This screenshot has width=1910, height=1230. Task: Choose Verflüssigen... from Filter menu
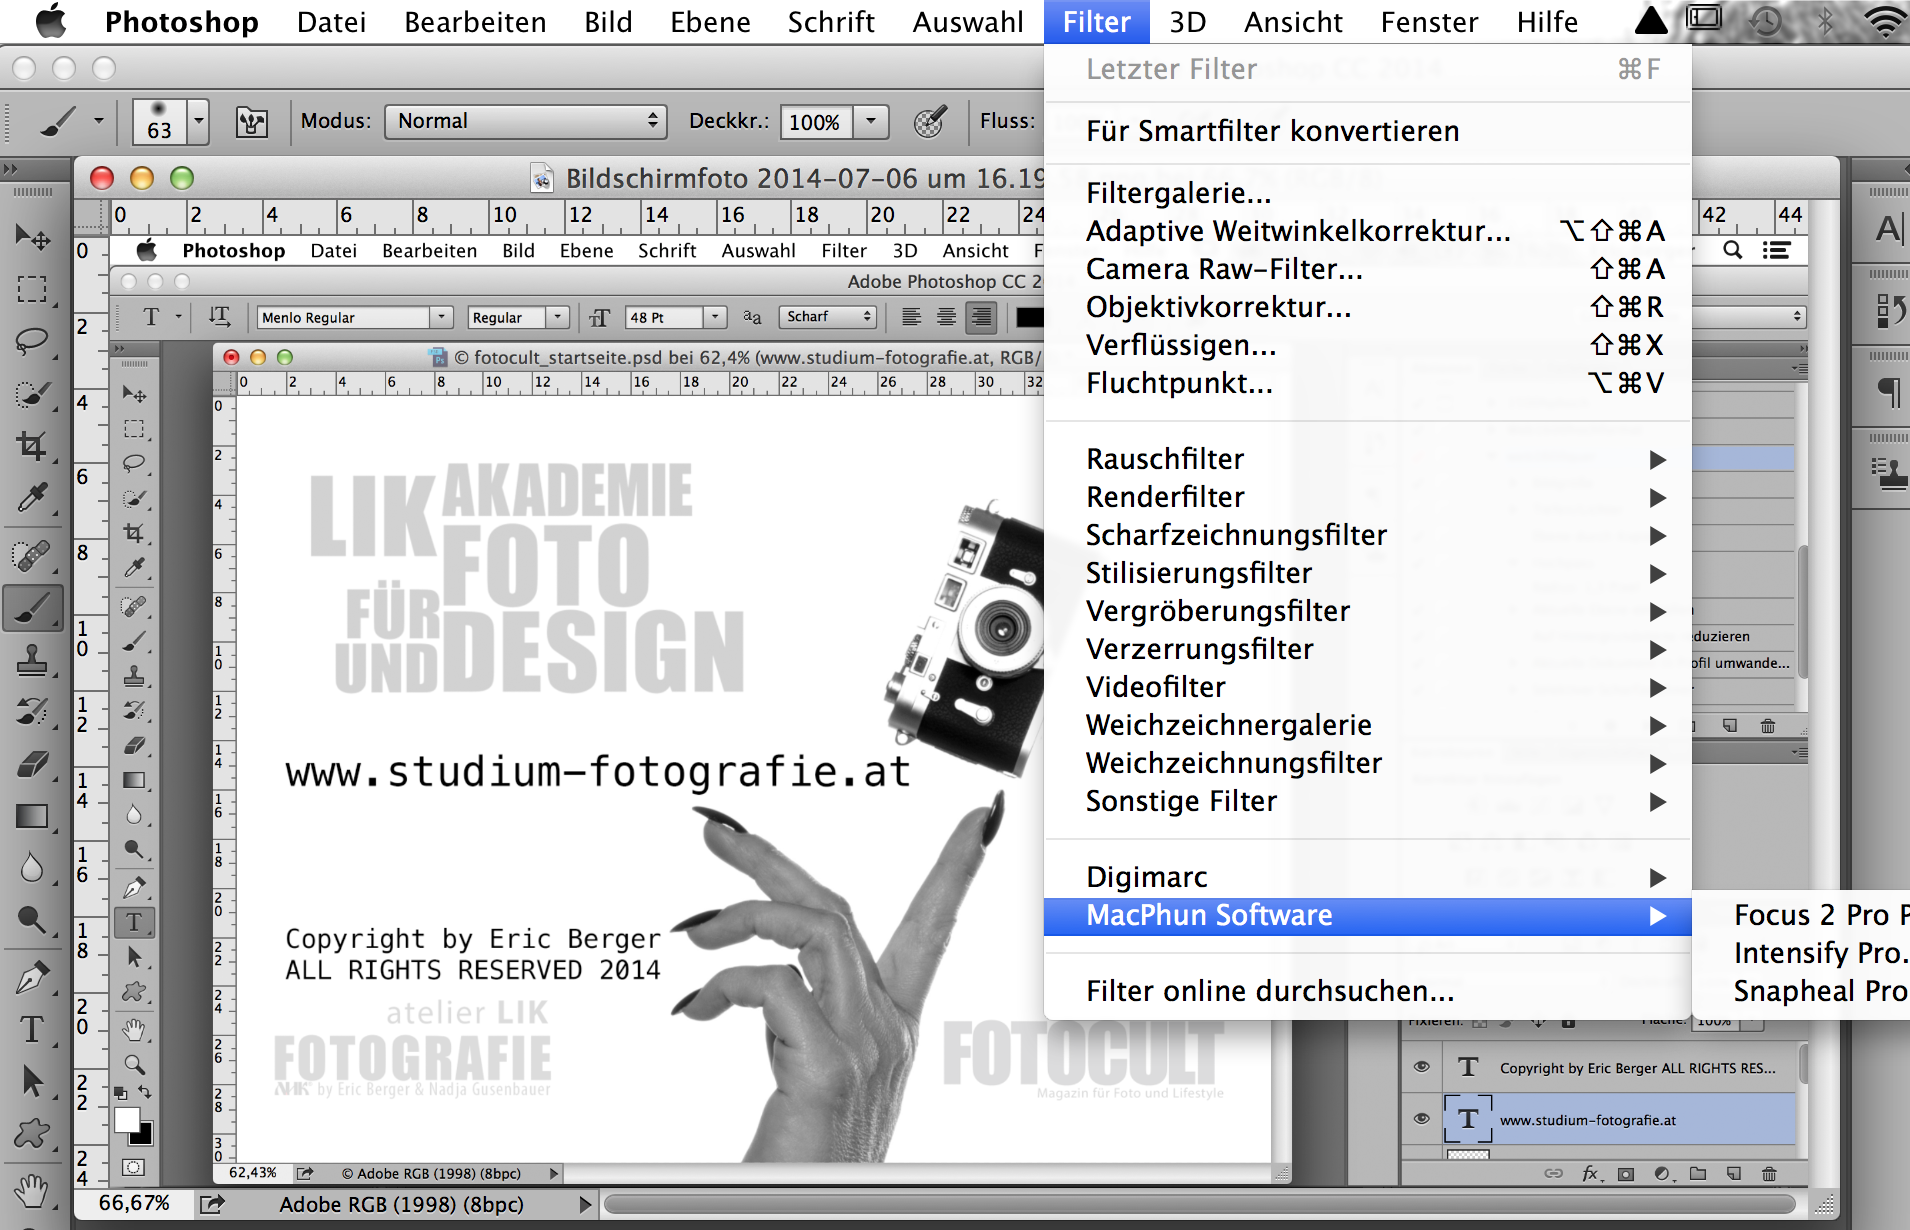[x=1368, y=345]
